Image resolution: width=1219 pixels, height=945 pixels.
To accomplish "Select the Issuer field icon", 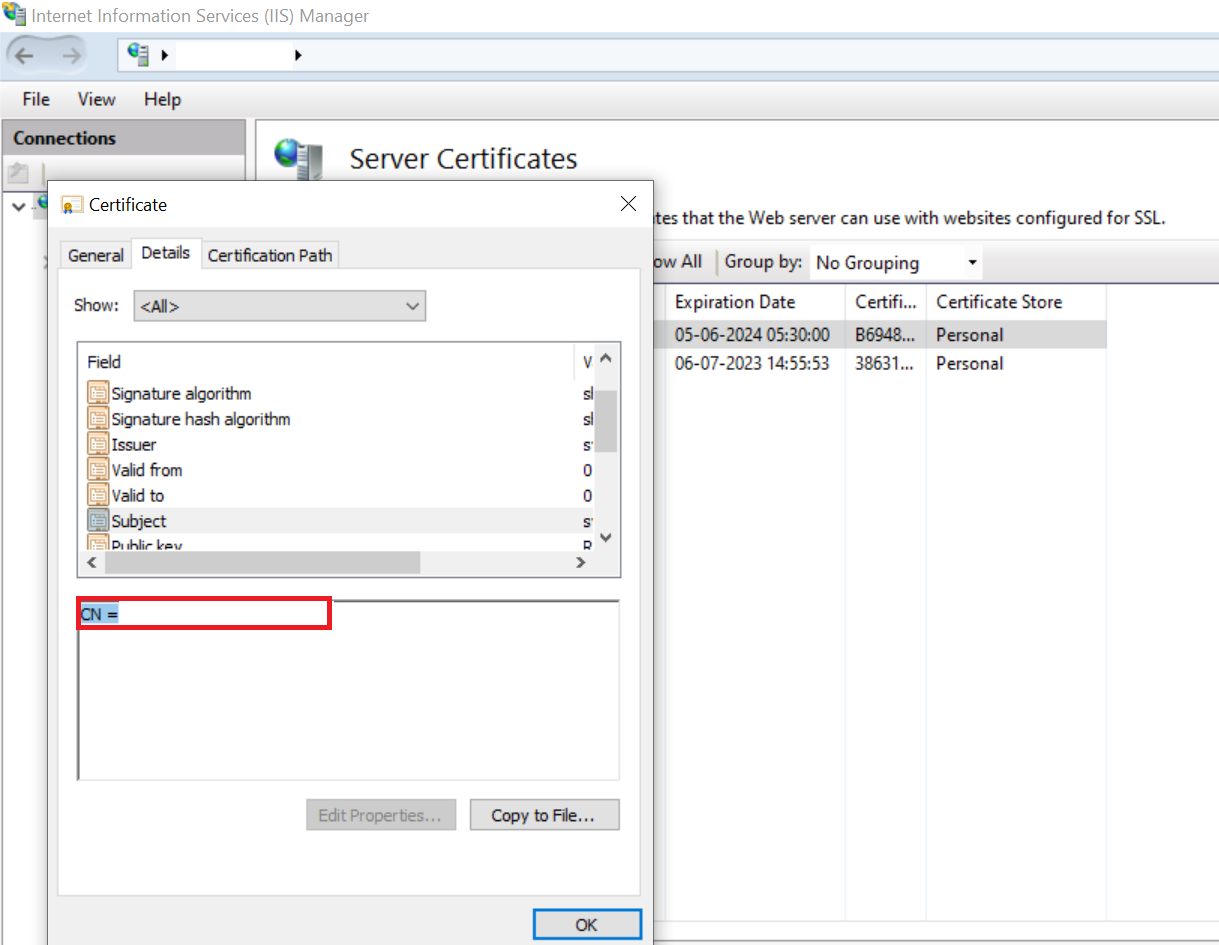I will (97, 444).
